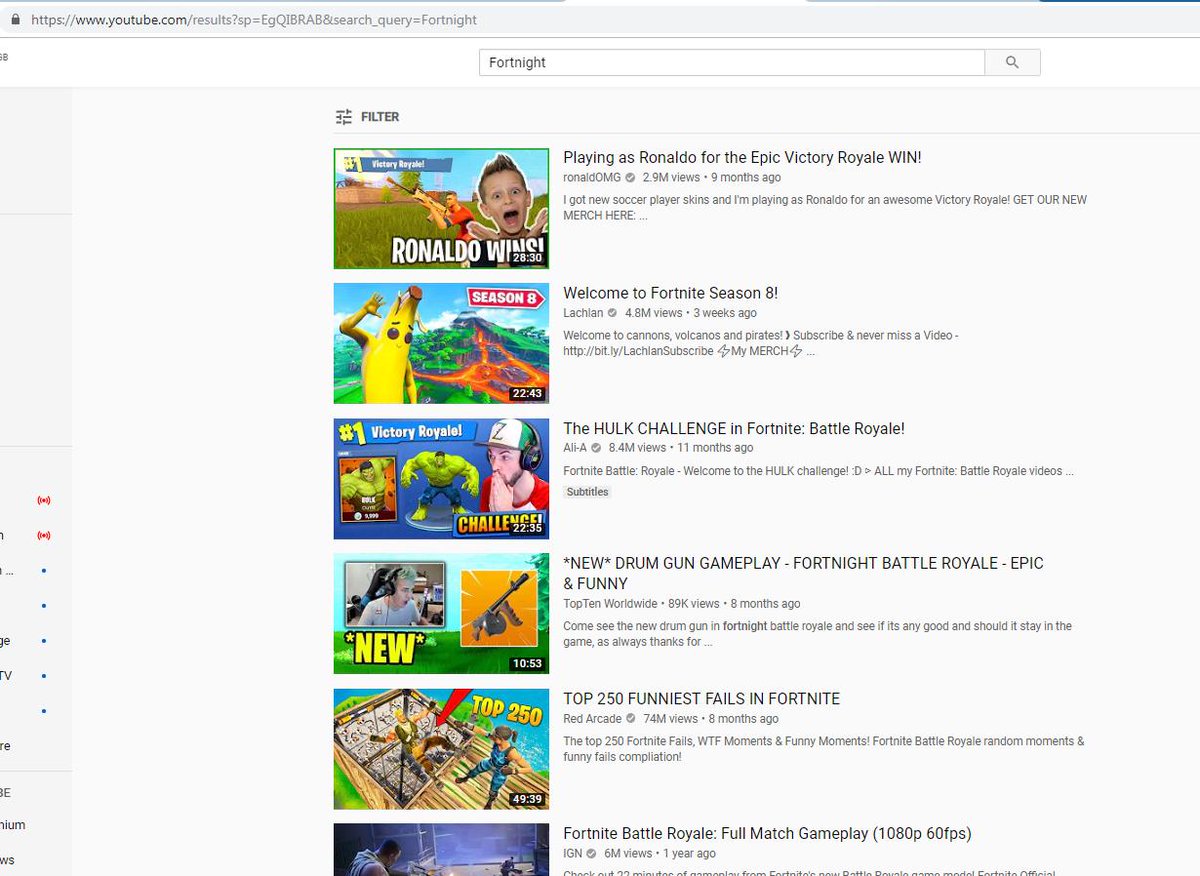Click first live broadcast indicator in sidebar

(43, 500)
